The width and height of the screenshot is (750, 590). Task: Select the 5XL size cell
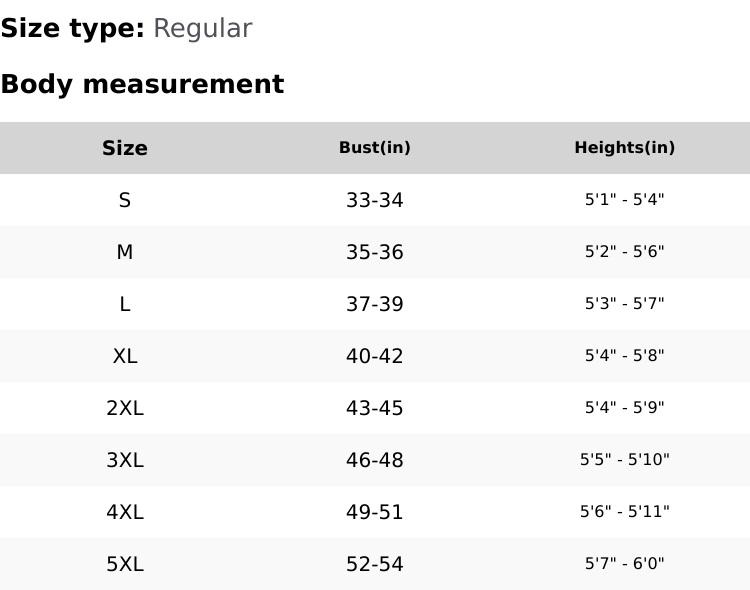125,564
